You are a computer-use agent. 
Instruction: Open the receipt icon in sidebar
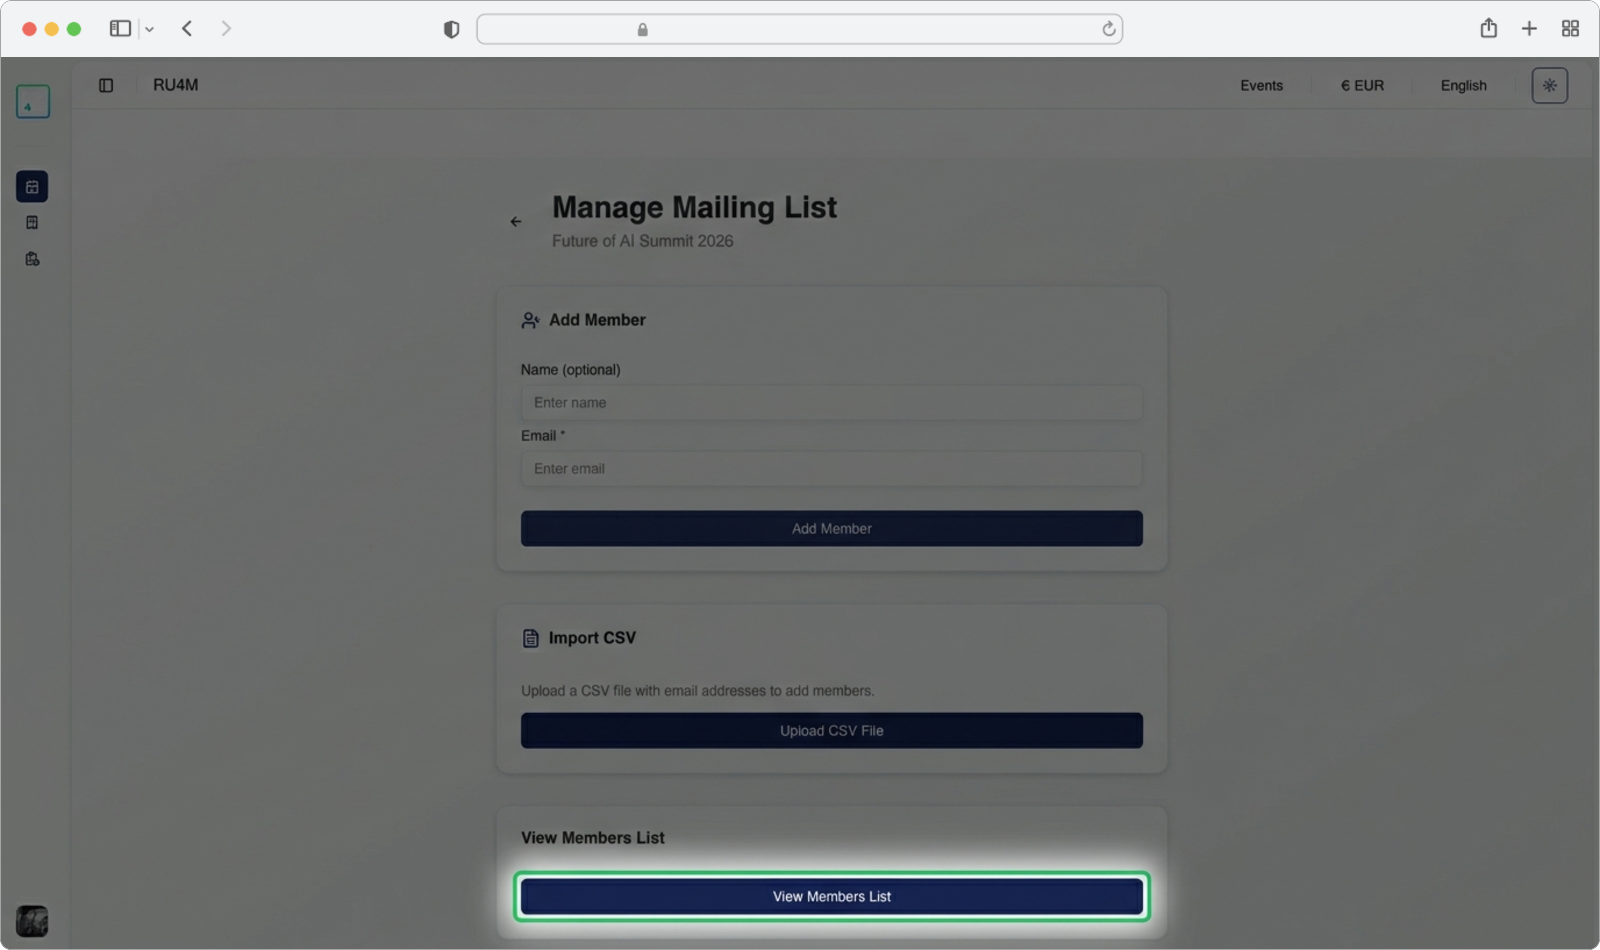32,223
